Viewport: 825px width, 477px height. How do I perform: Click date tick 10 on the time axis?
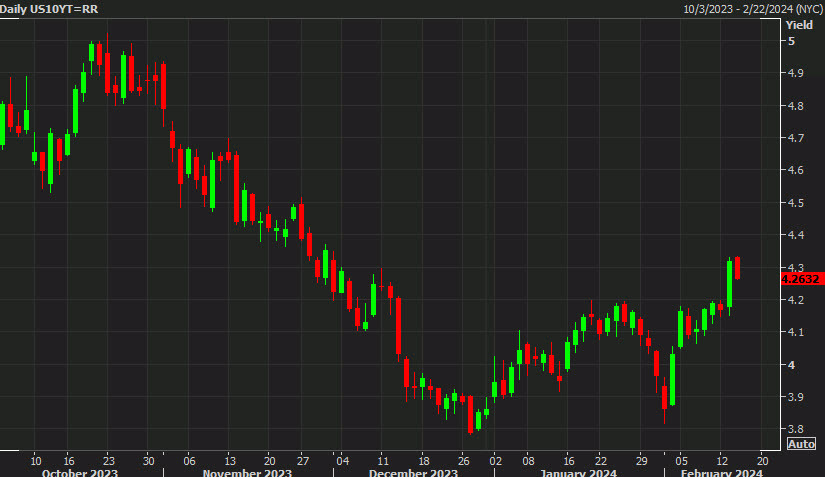click(x=35, y=461)
